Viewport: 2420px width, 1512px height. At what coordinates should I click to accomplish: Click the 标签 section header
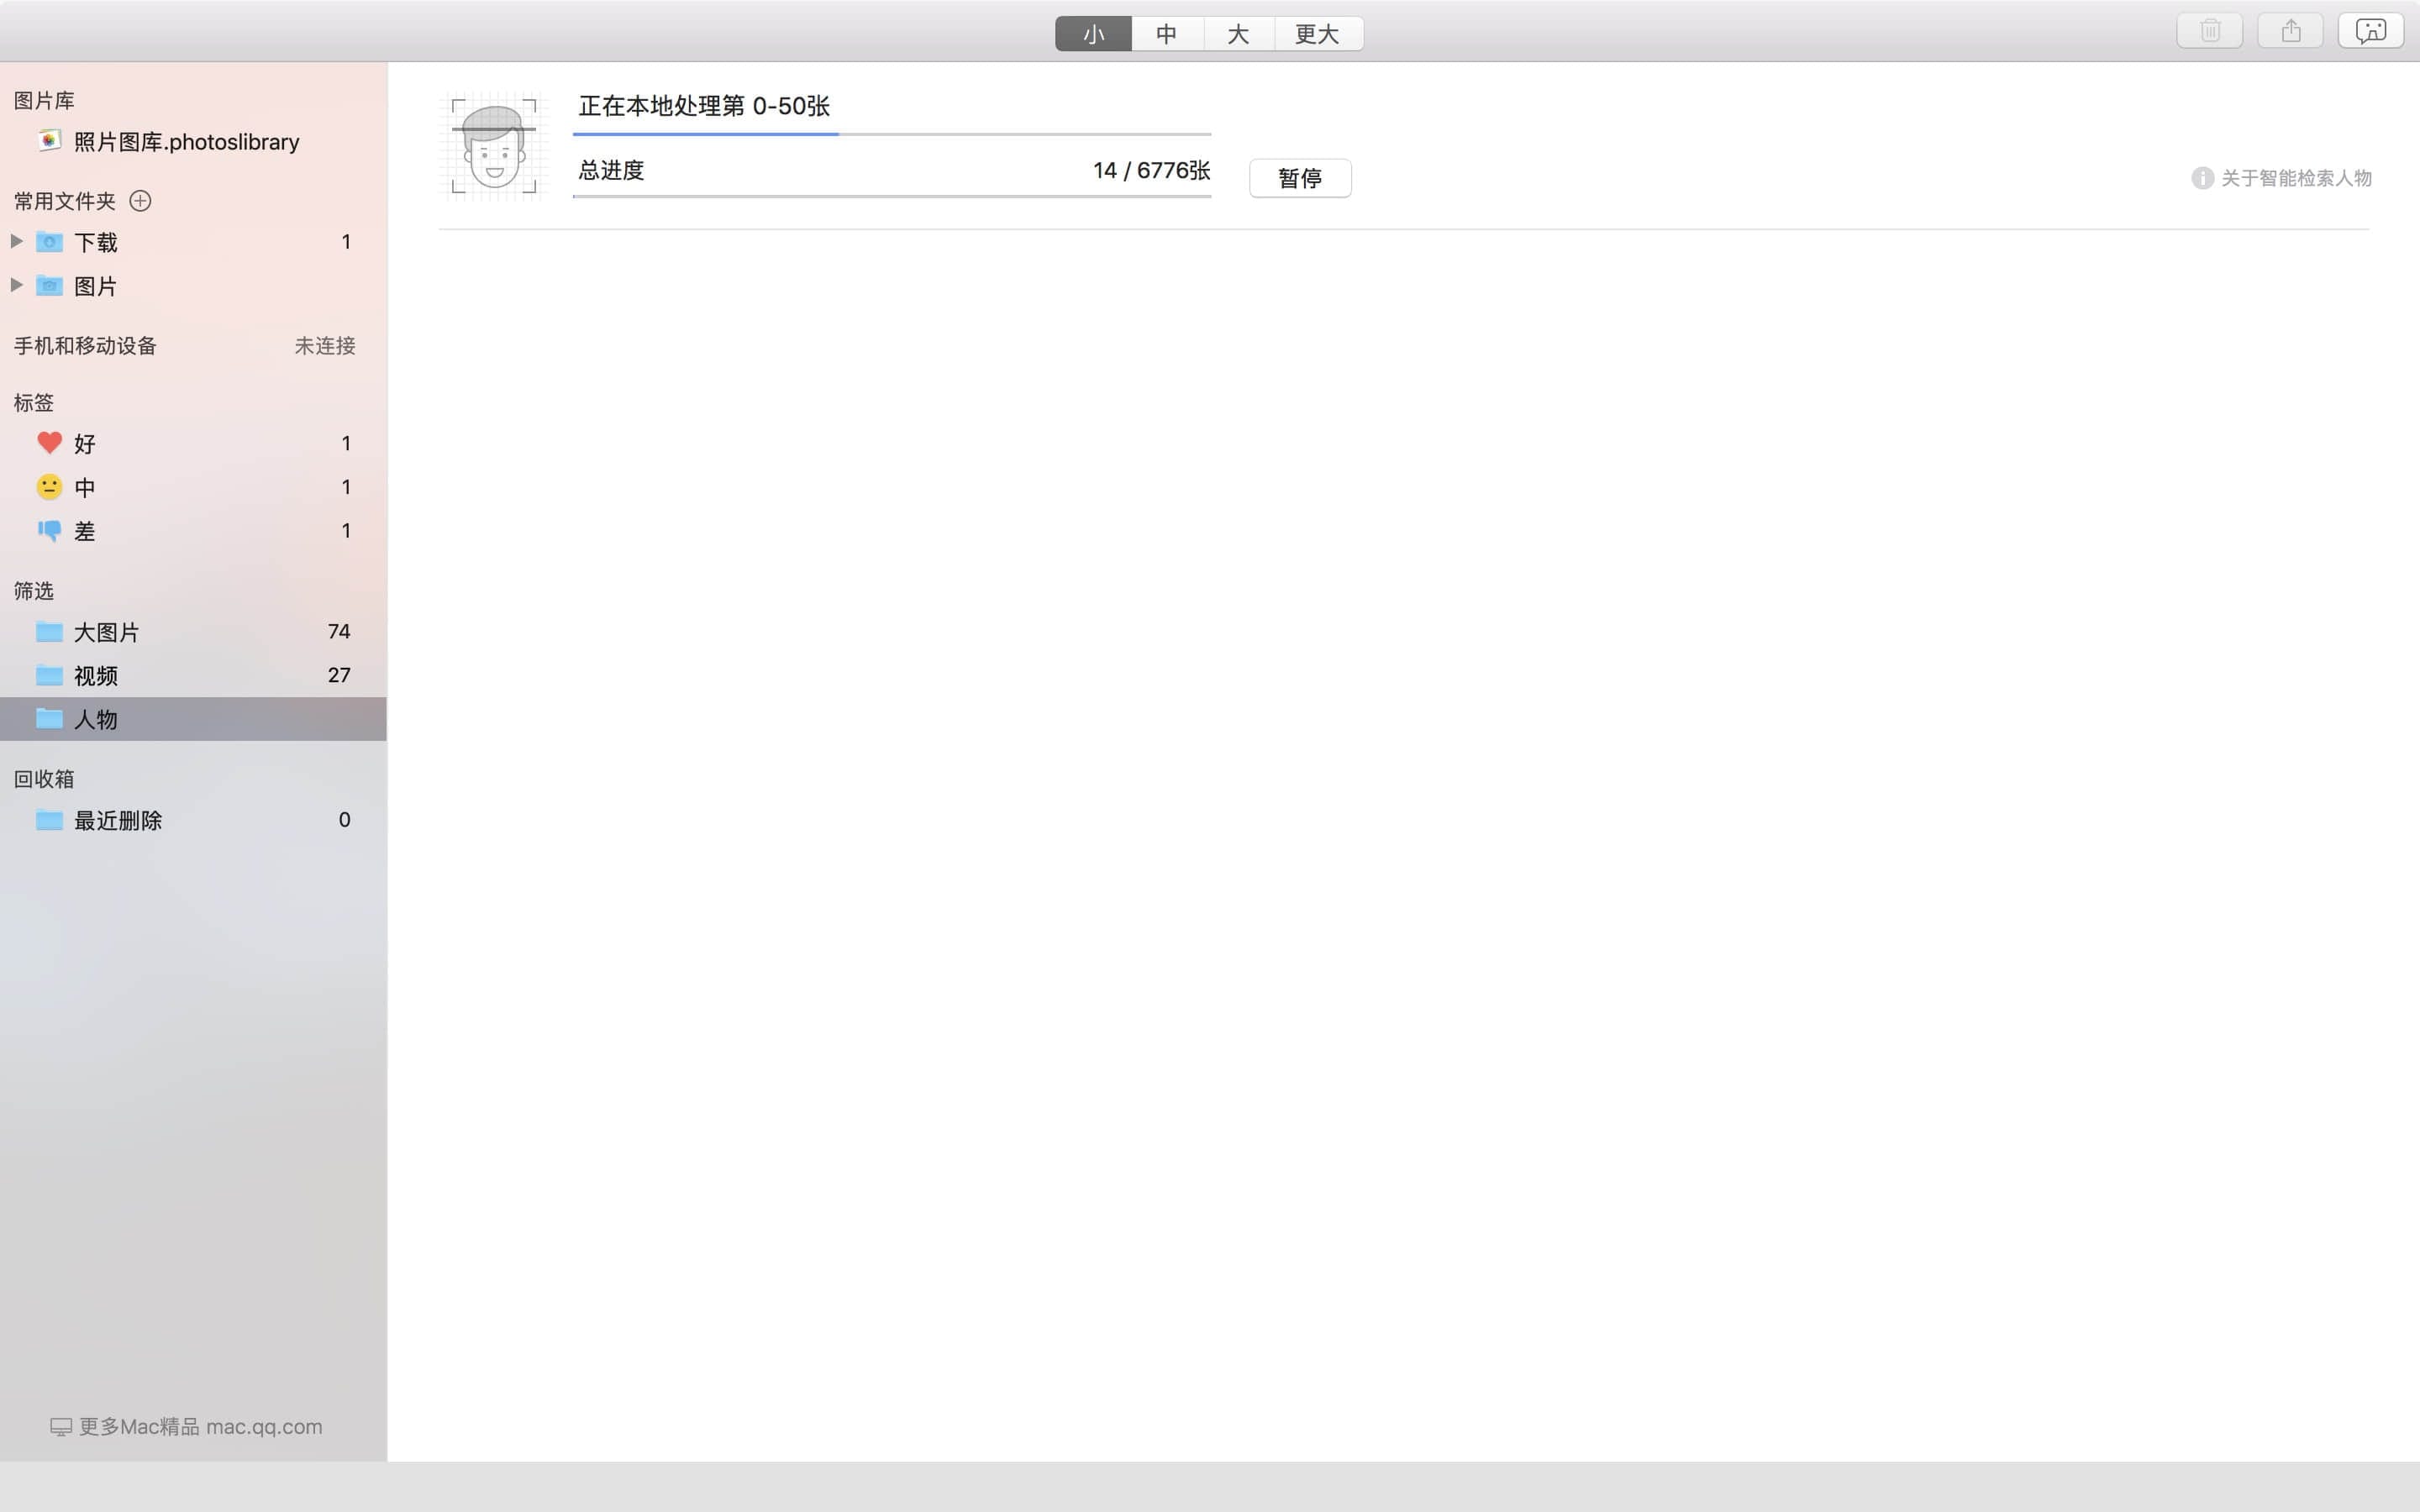coord(33,402)
